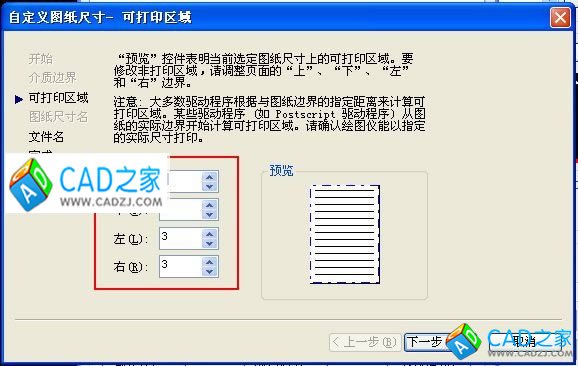Select the 文件名 wizard step
Viewport: 578px width, 366px height.
click(x=46, y=137)
